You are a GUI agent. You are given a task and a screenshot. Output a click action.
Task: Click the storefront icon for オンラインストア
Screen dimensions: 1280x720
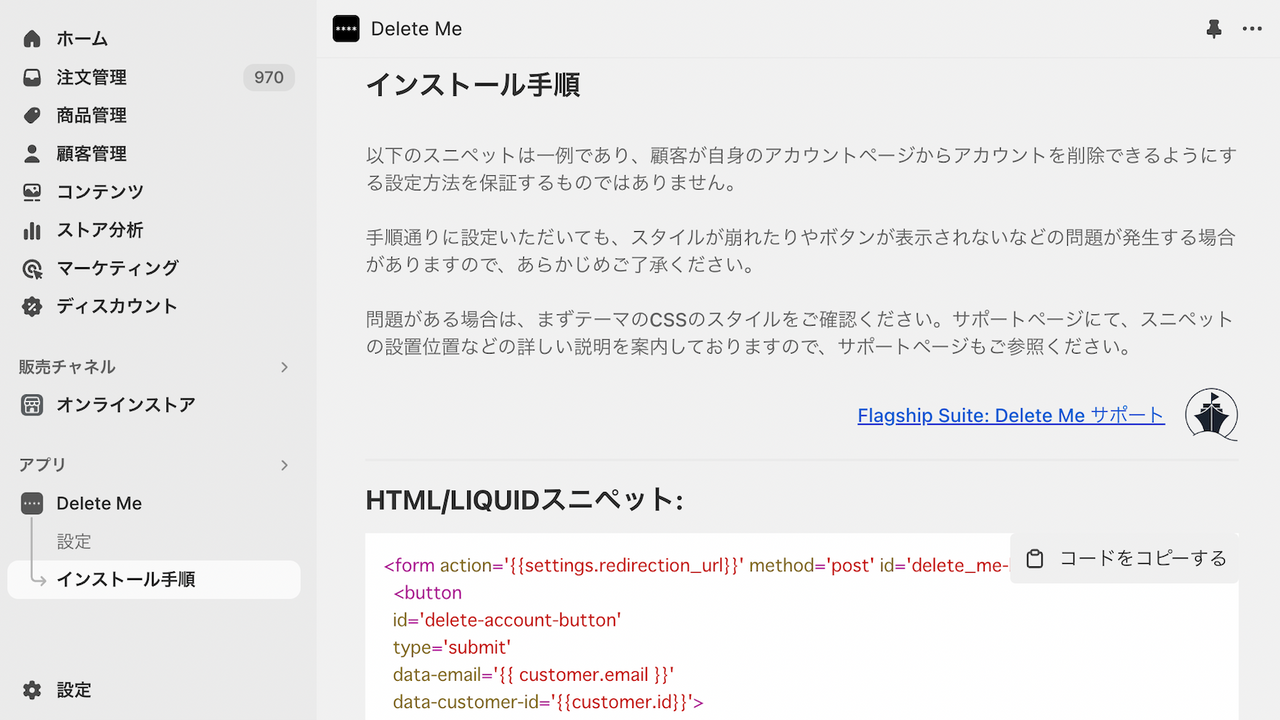point(32,405)
